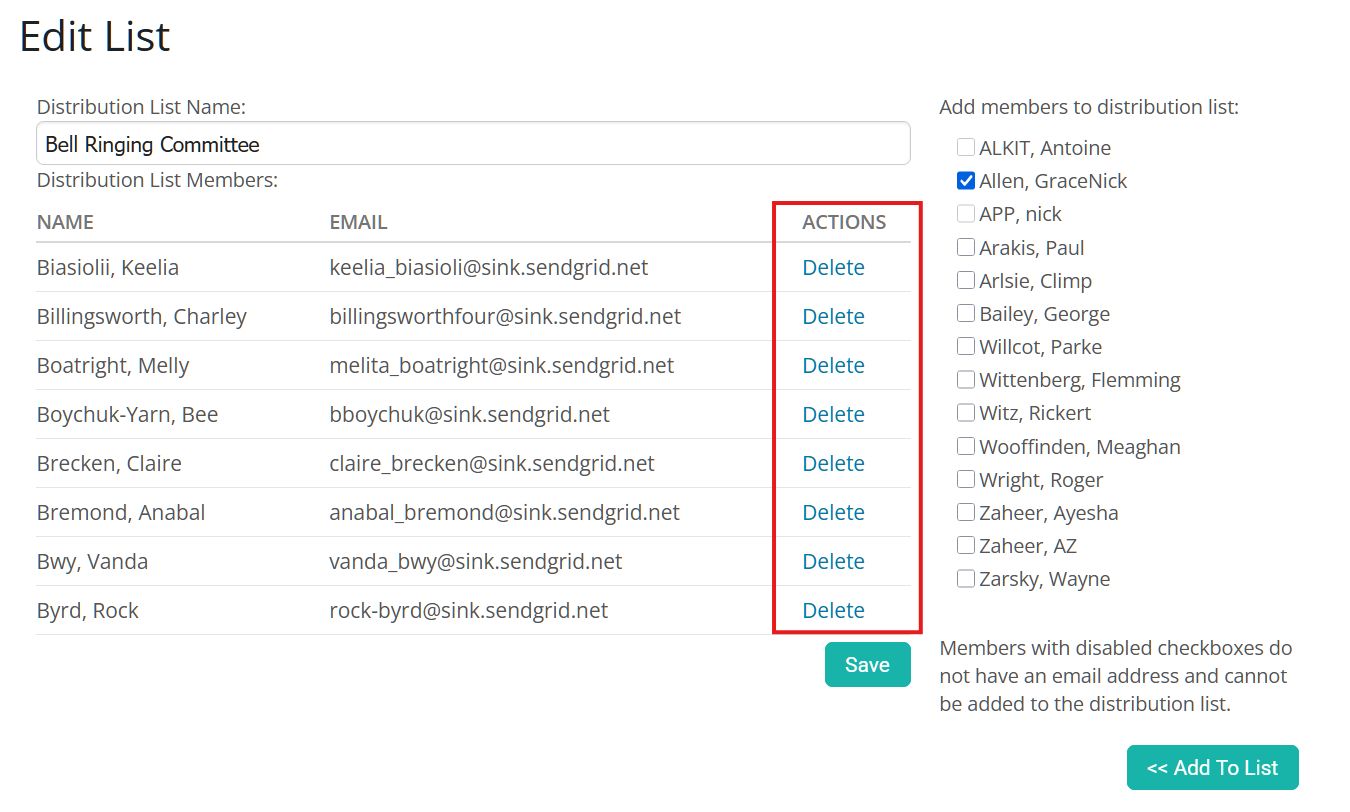Check the Willcot, Parke checkbox
The height and width of the screenshot is (812, 1350).
coord(966,347)
